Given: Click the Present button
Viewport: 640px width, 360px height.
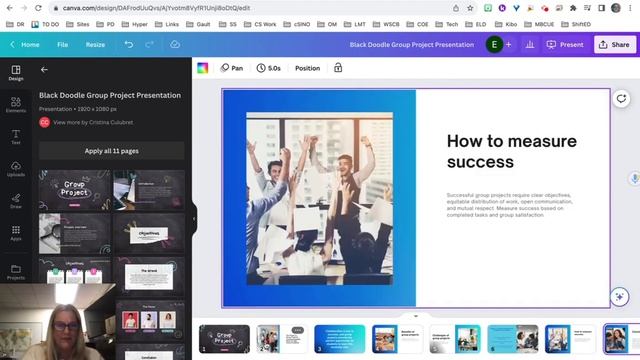Looking at the screenshot, I should click(x=565, y=44).
